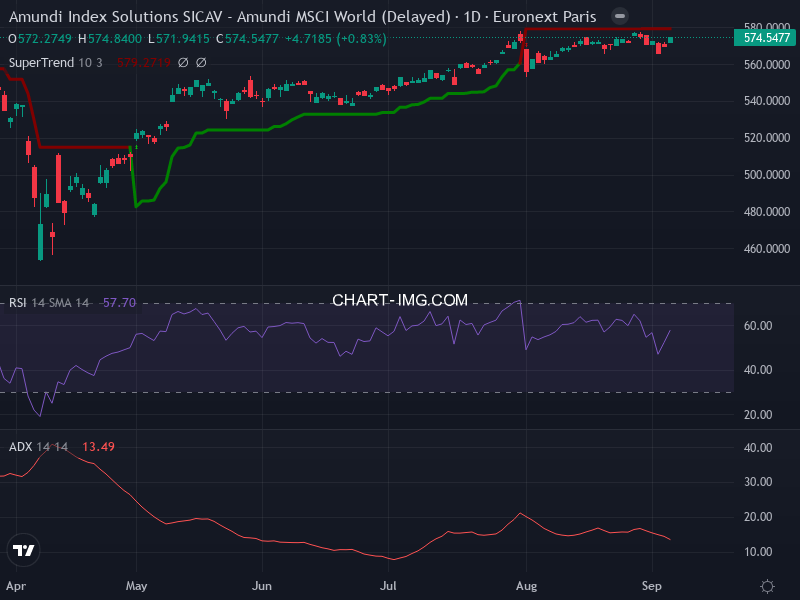The width and height of the screenshot is (800, 600).
Task: Click the ADX value 13.49
Action: pyautogui.click(x=98, y=447)
